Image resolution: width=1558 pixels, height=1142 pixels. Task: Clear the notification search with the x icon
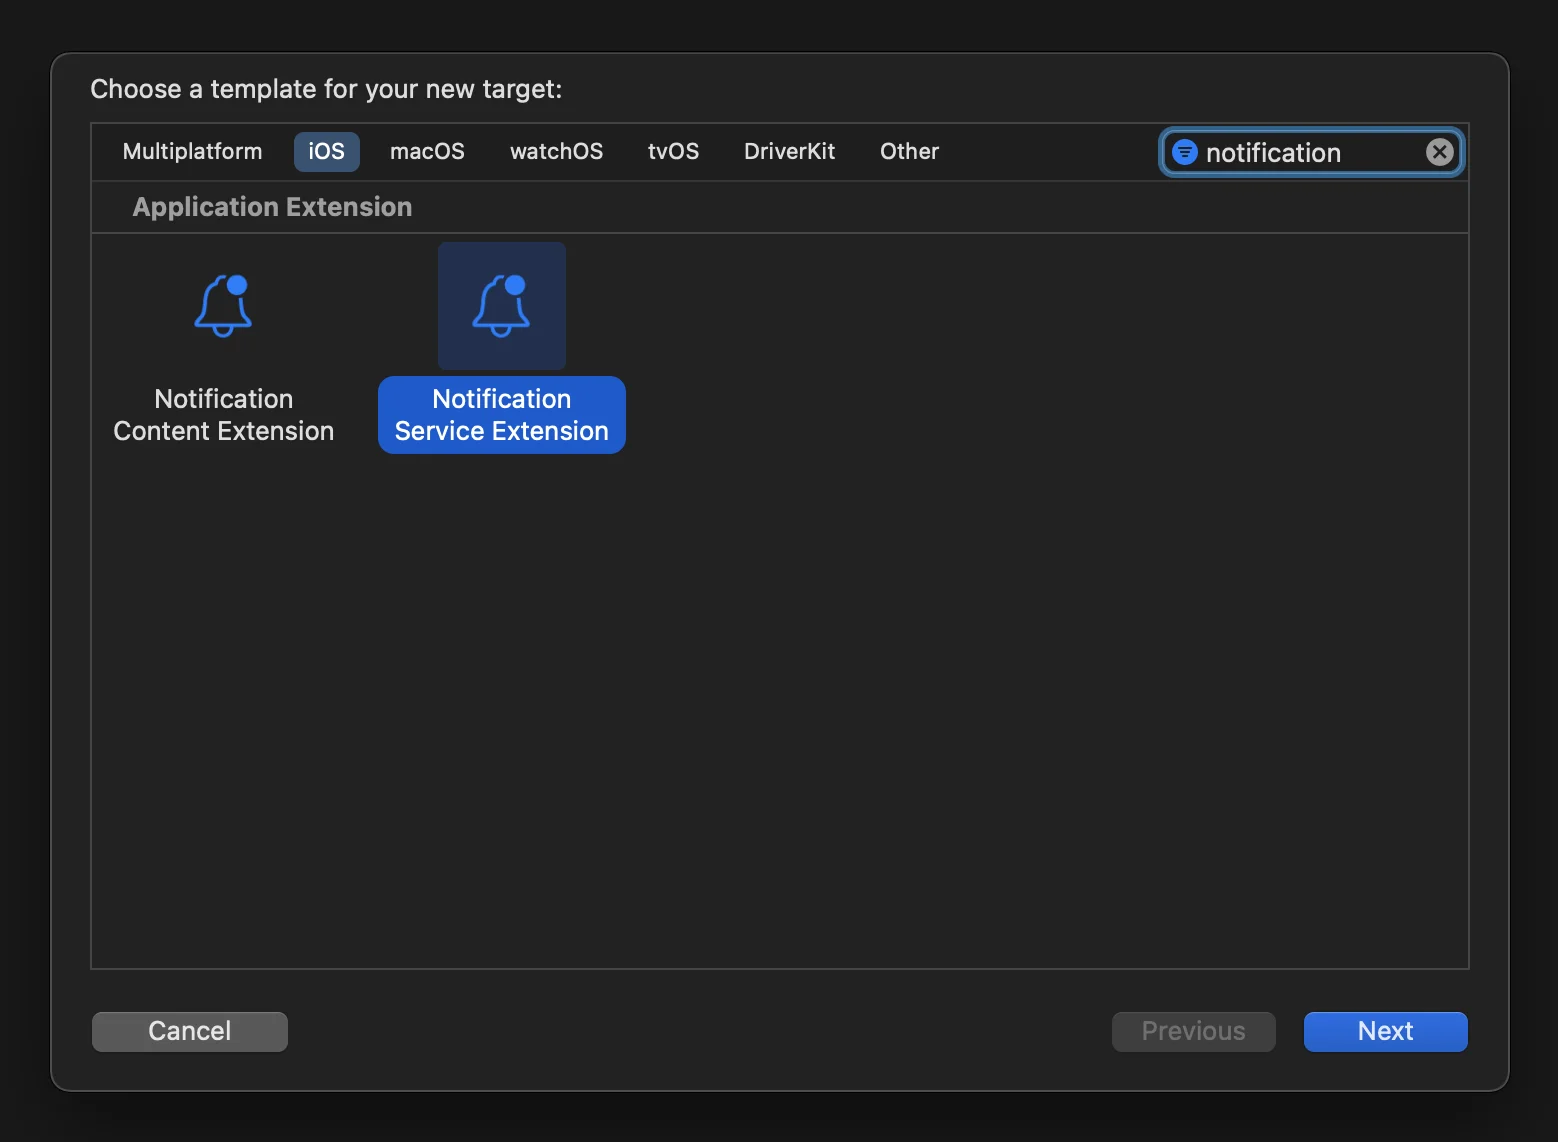tap(1439, 152)
